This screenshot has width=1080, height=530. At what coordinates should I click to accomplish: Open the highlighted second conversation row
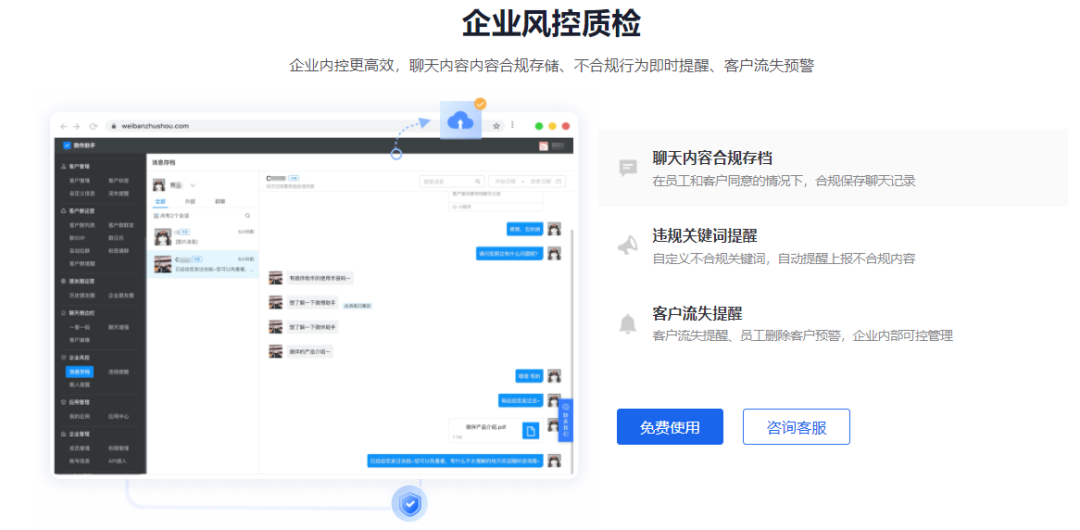(x=203, y=264)
